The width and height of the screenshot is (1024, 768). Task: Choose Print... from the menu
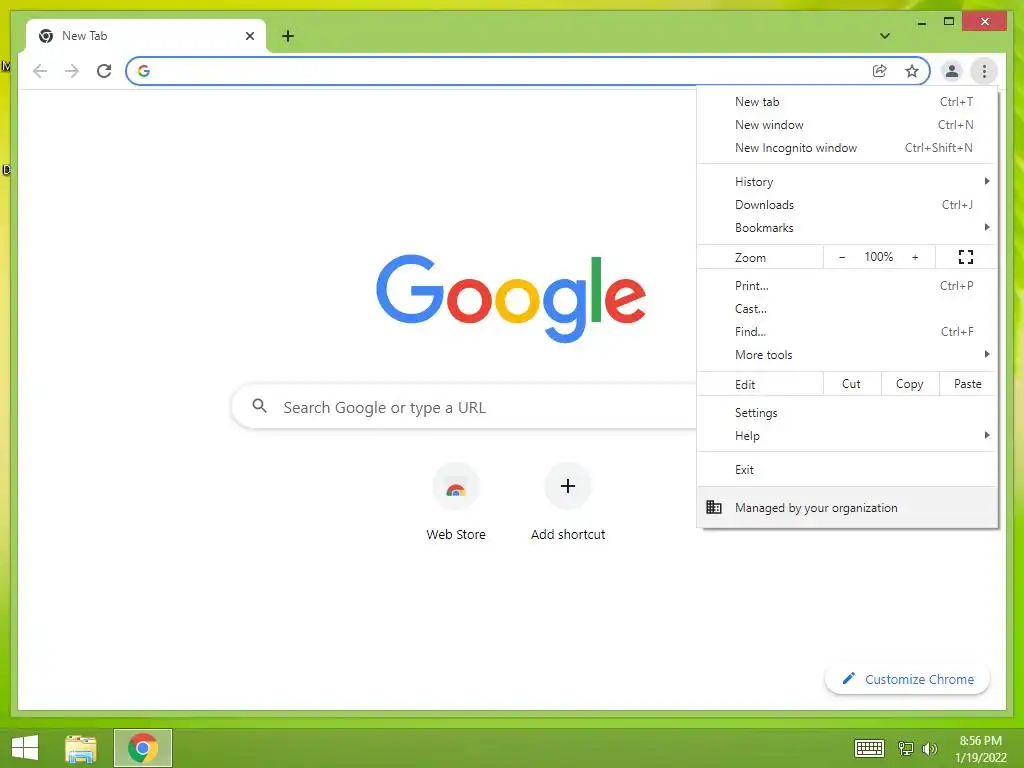846,285
